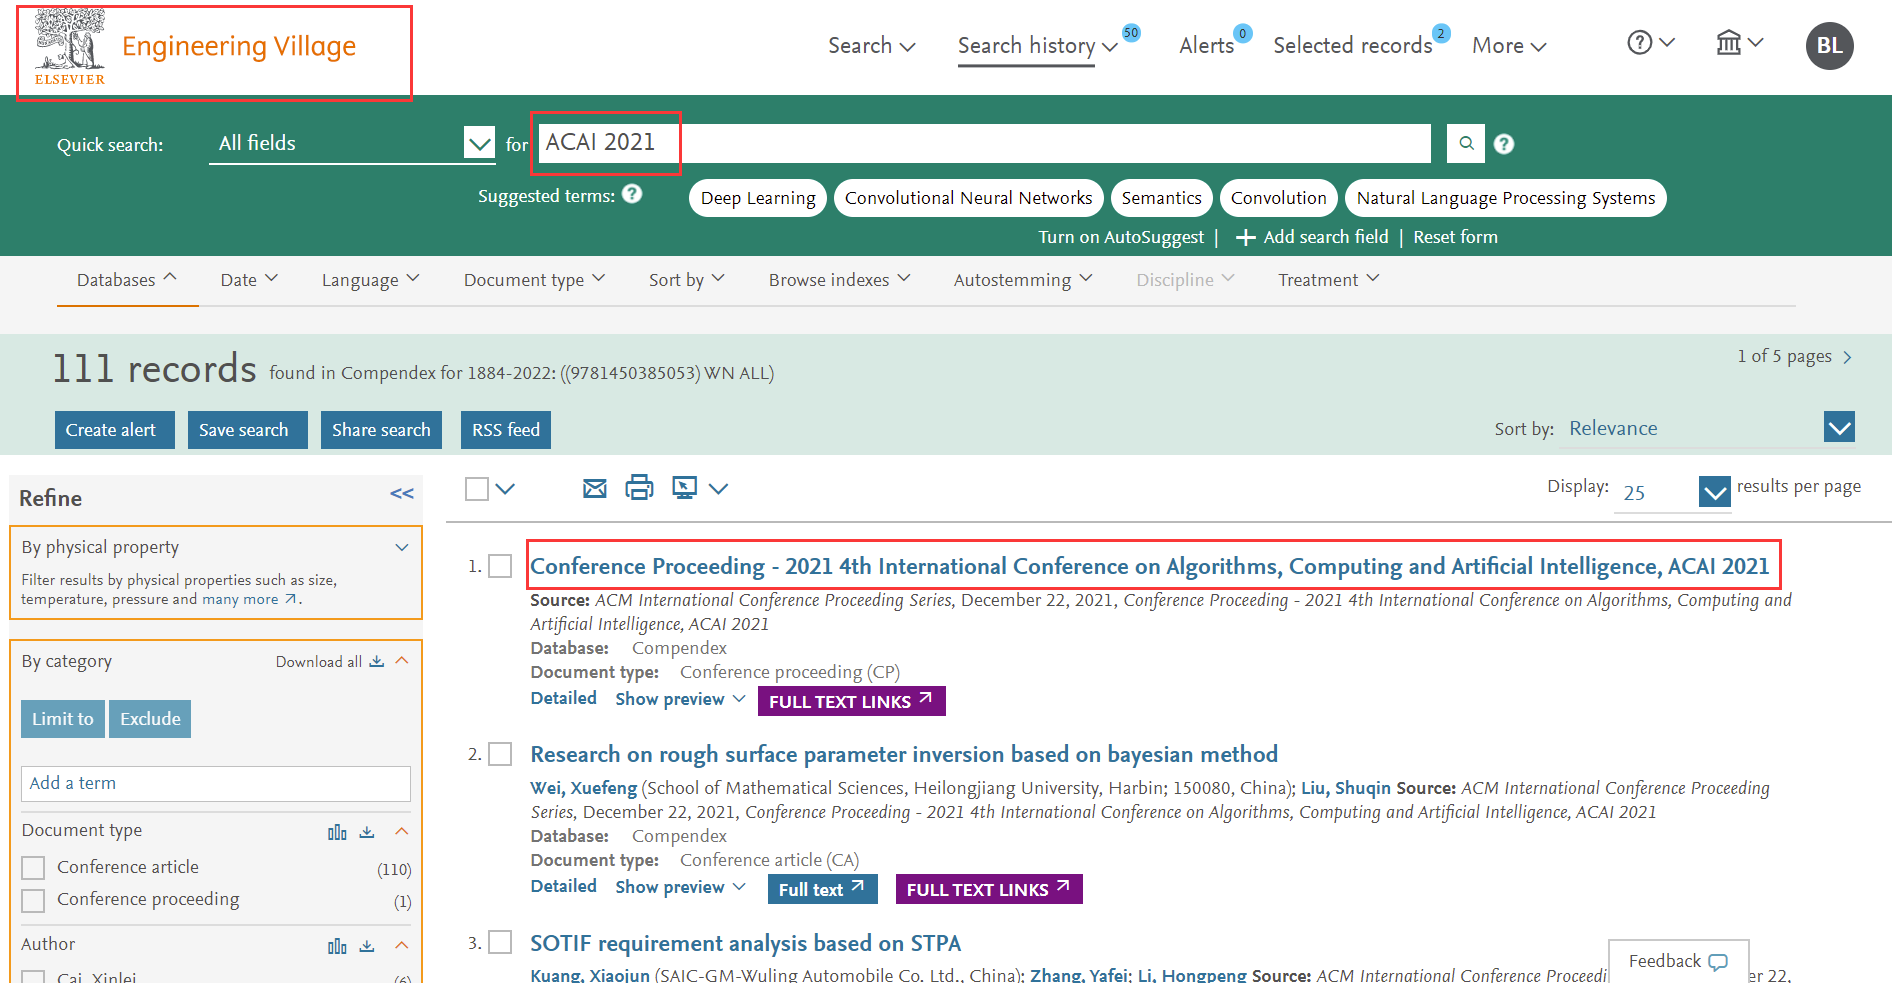Open the Document type filter menu
This screenshot has width=1892, height=983.
point(535,280)
